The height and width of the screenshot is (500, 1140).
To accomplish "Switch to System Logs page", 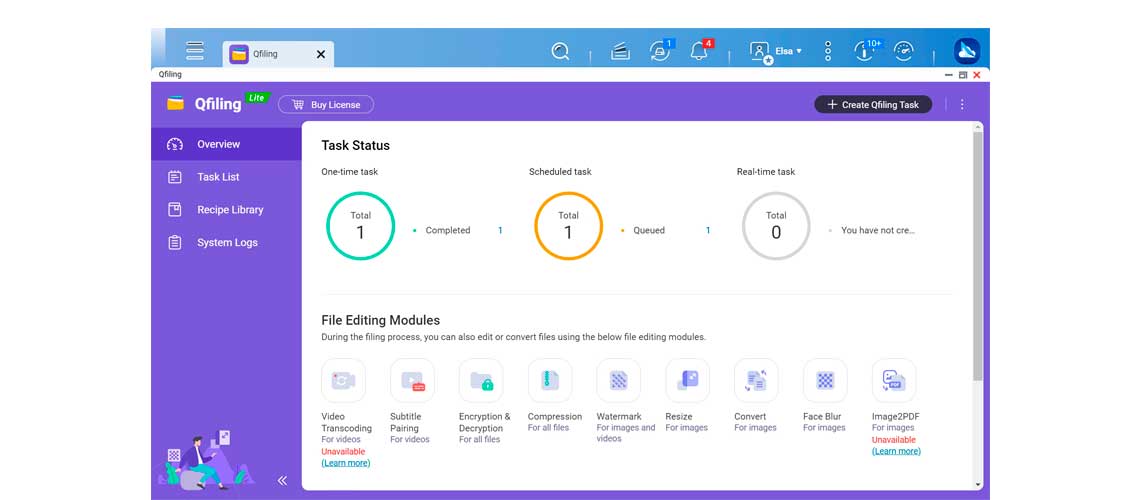I will click(x=227, y=243).
